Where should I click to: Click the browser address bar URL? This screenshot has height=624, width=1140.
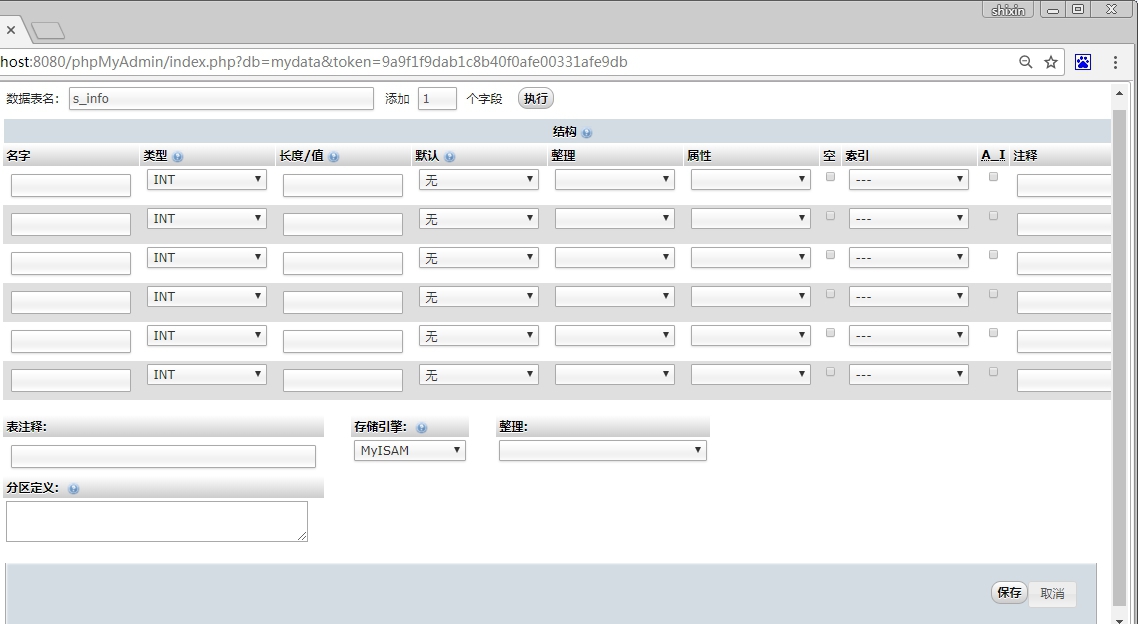click(313, 62)
